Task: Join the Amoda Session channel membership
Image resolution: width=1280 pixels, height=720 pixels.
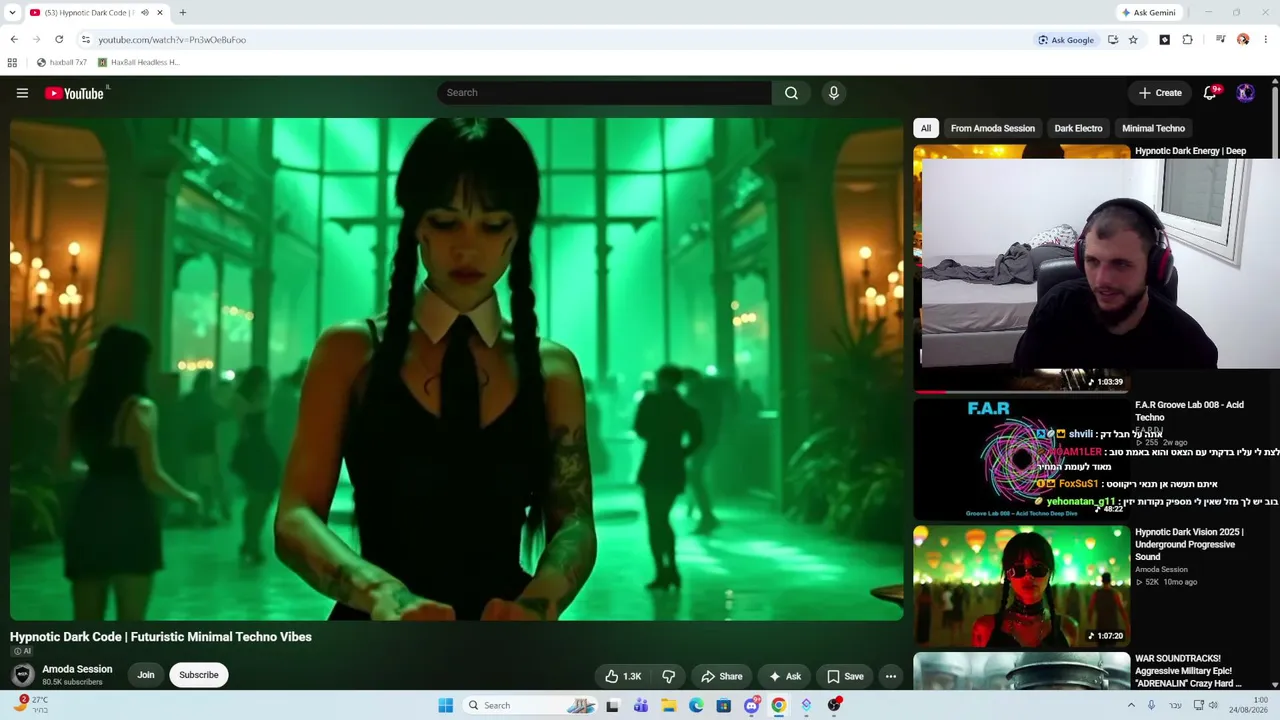Action: (146, 675)
